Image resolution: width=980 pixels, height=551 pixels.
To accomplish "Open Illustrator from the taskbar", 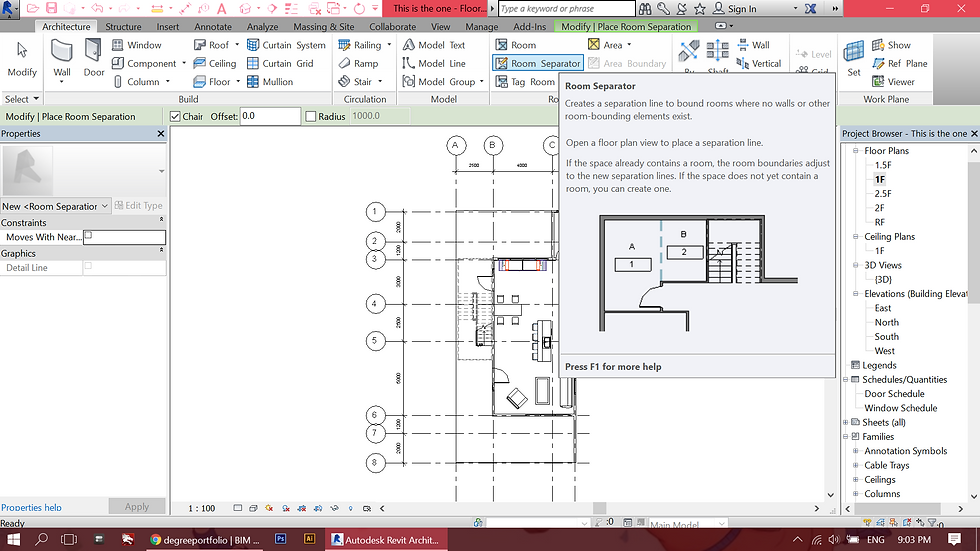I will pyautogui.click(x=309, y=539).
